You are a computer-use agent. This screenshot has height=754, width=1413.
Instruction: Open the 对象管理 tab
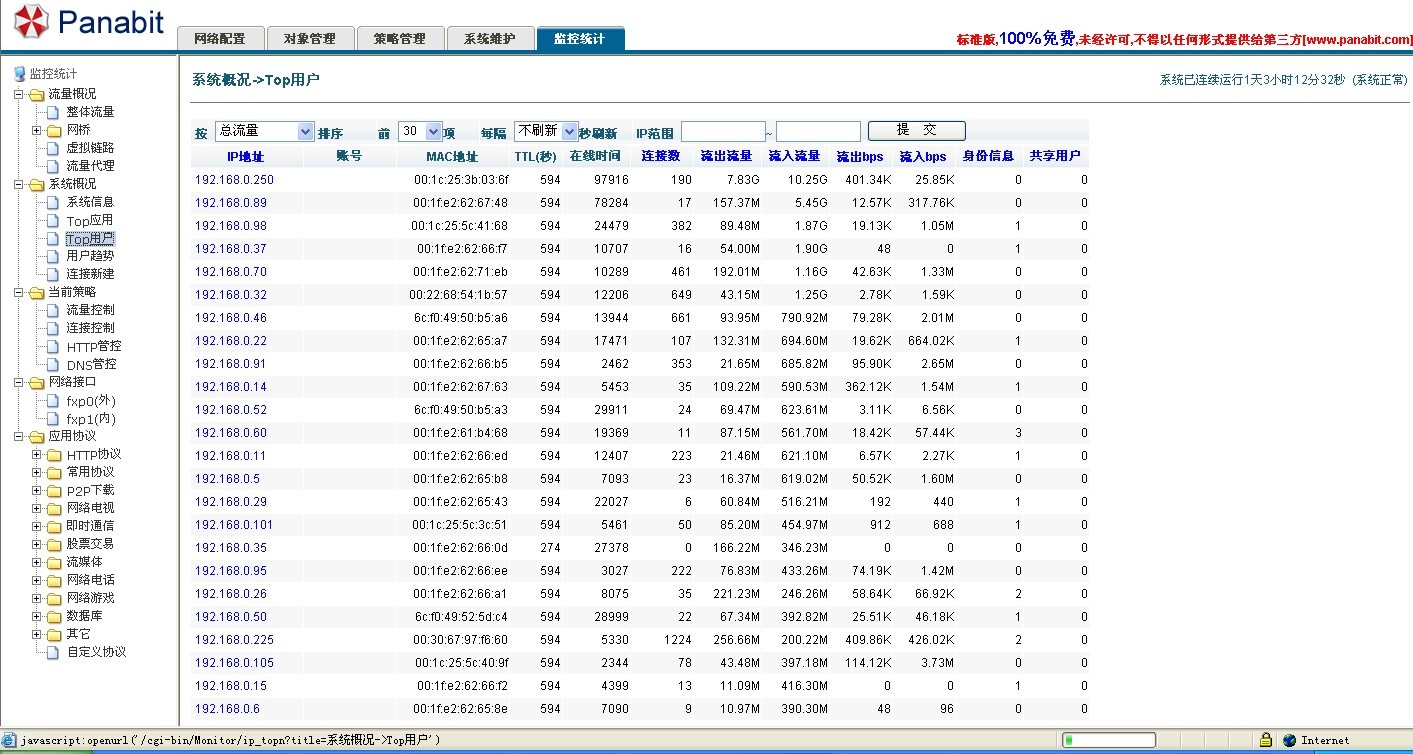310,38
